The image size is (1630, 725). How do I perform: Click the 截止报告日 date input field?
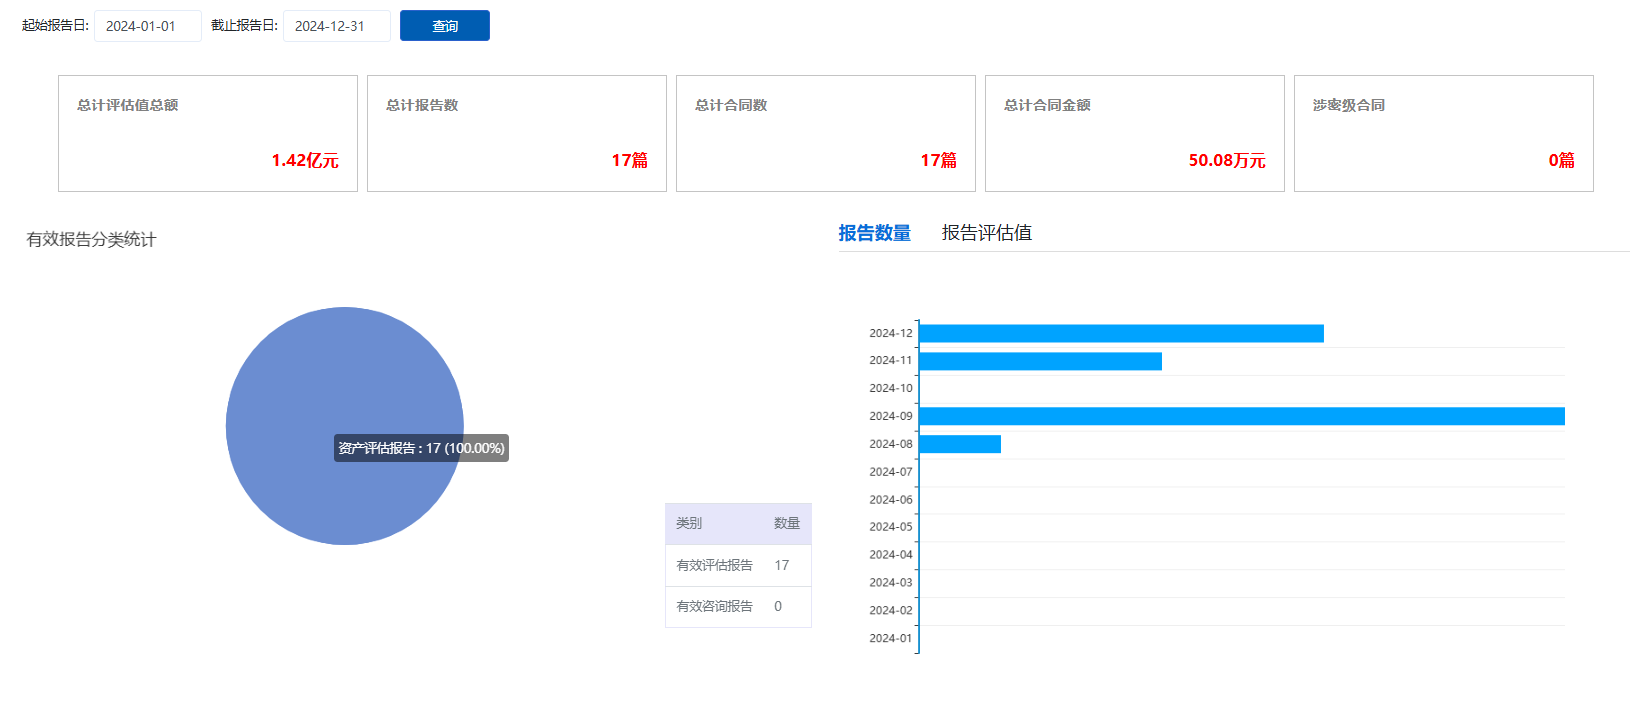point(336,26)
